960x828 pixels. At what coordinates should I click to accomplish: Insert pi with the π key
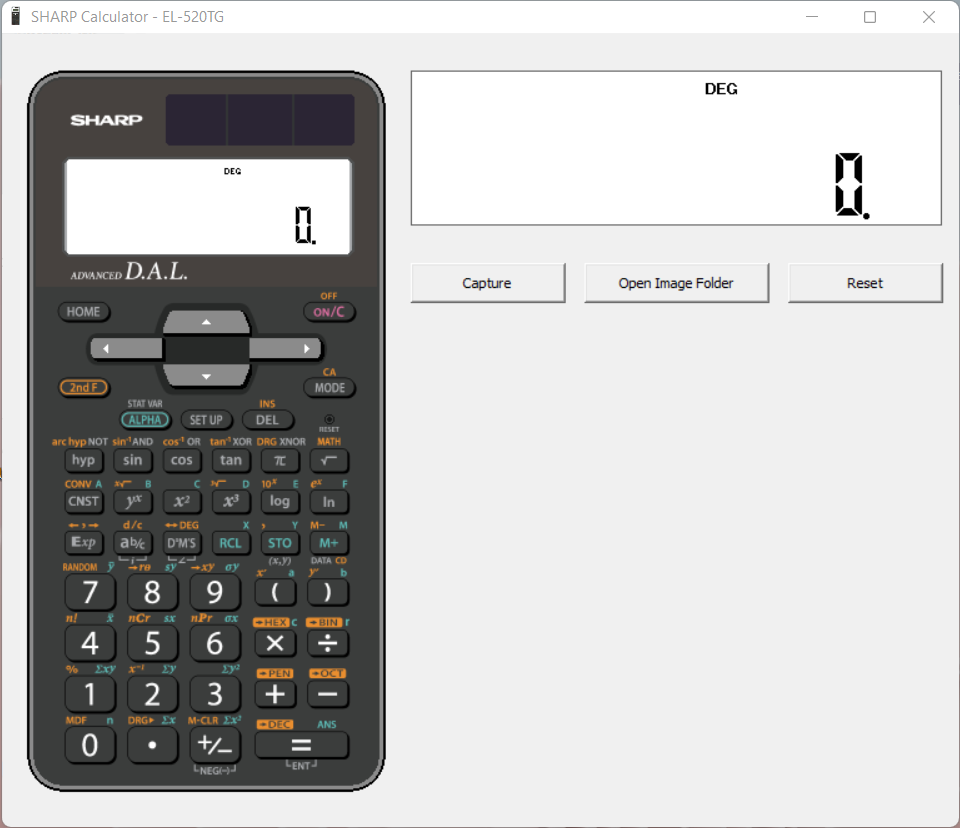pos(280,461)
